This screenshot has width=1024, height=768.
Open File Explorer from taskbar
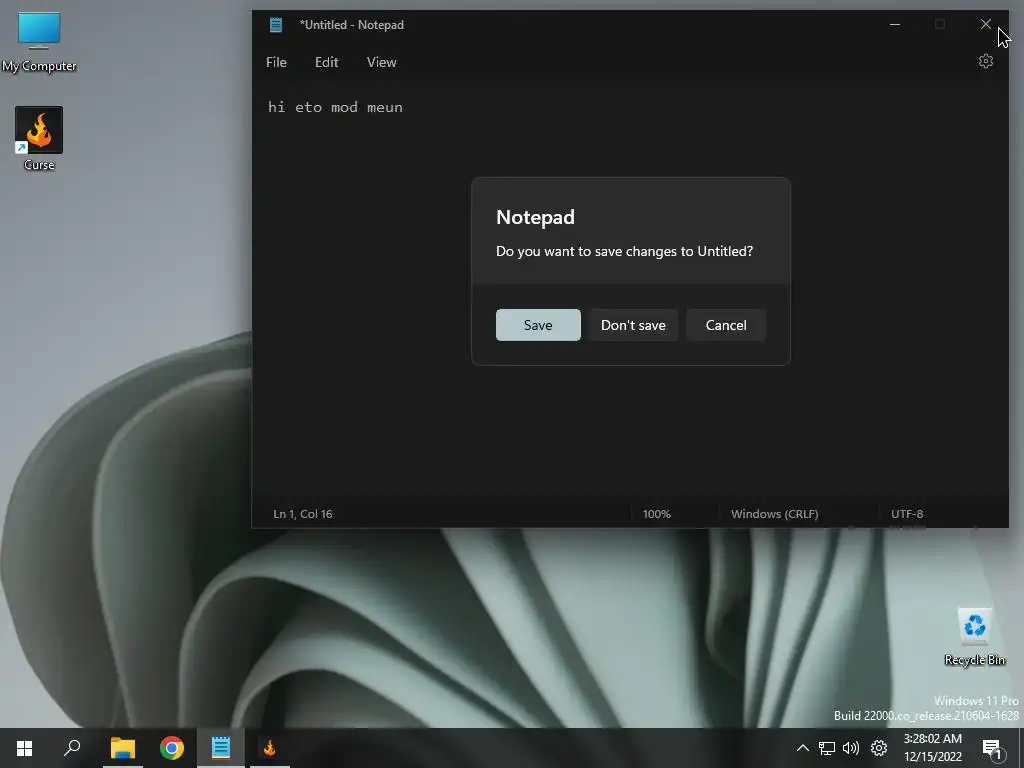123,748
